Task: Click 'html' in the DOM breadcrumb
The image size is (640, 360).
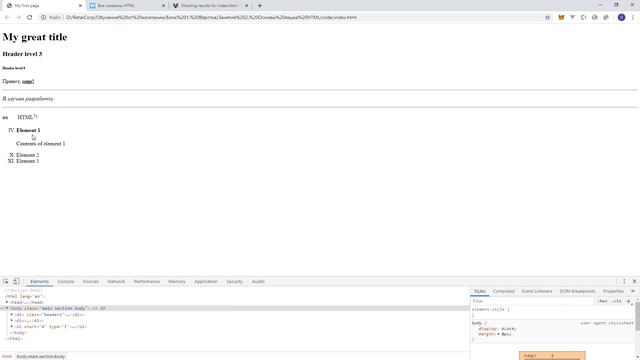Action: point(7,356)
